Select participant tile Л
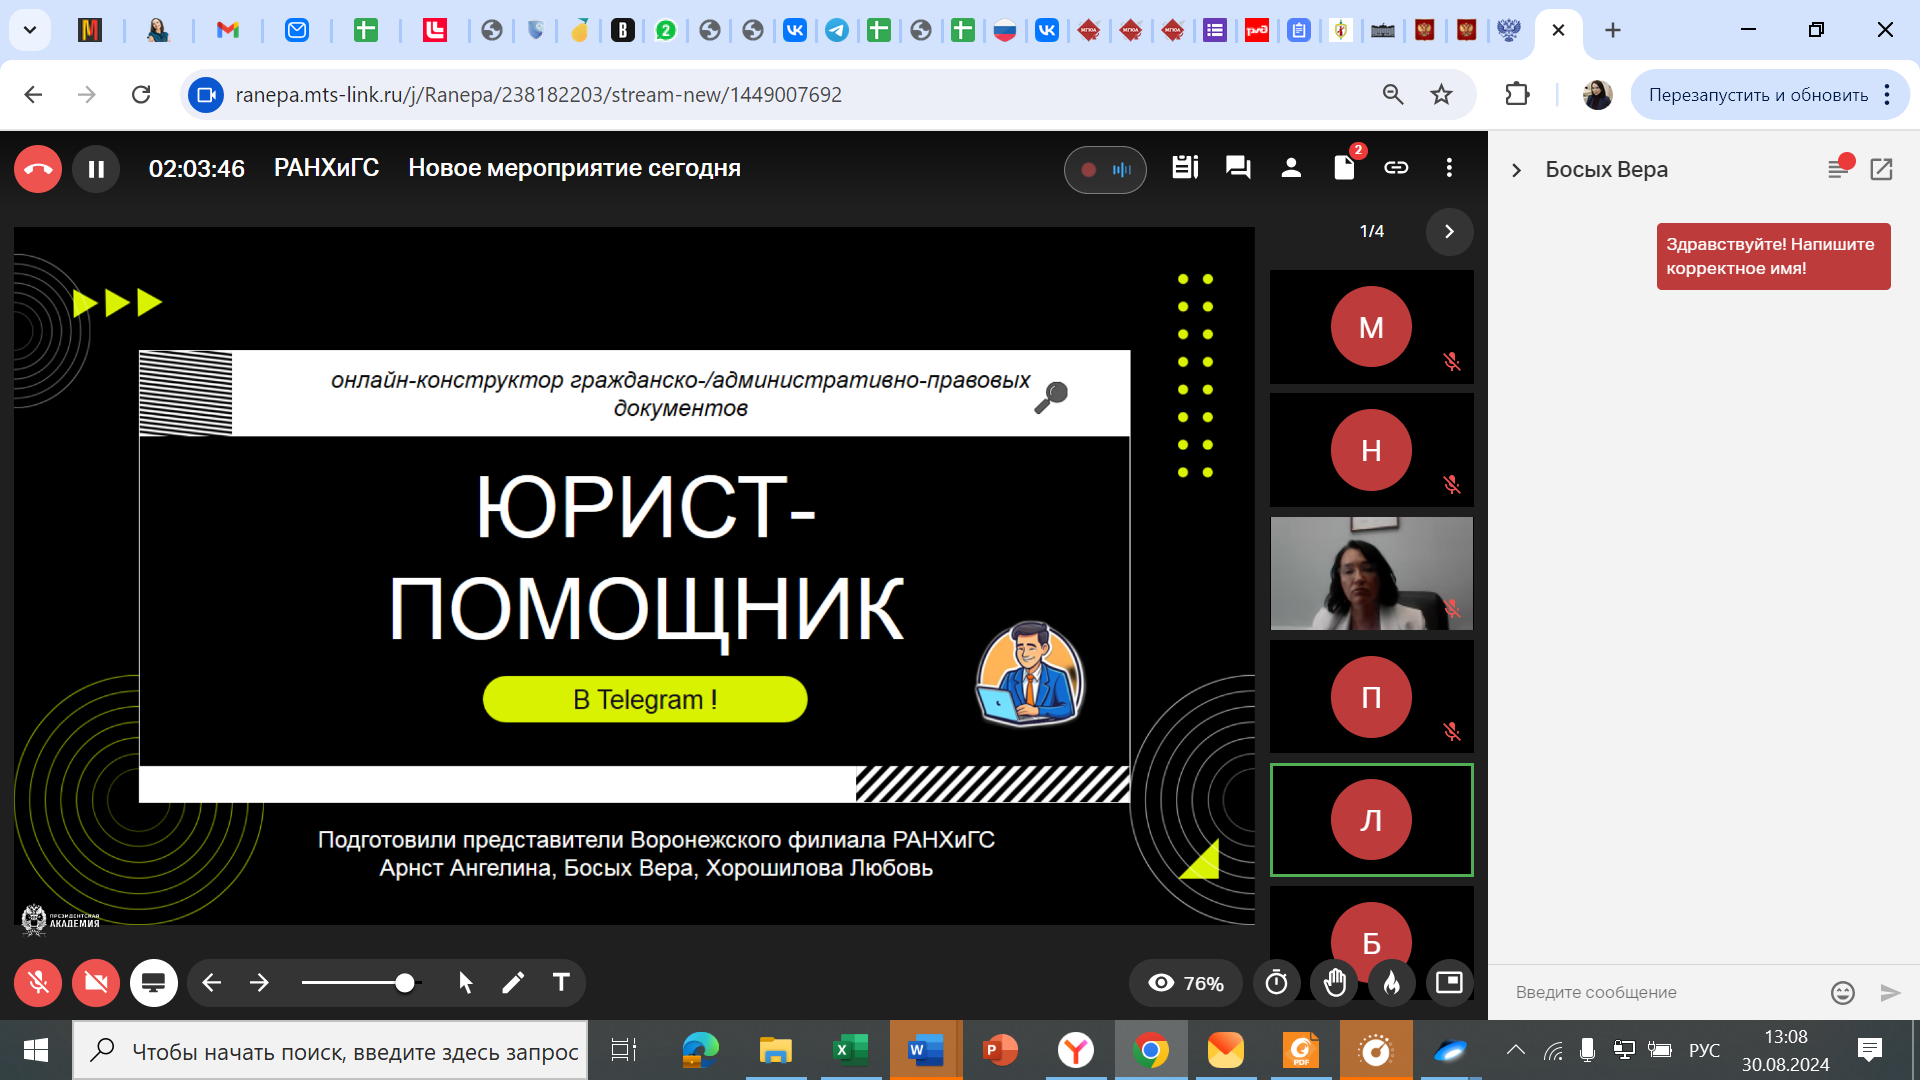This screenshot has height=1080, width=1920. click(x=1371, y=820)
